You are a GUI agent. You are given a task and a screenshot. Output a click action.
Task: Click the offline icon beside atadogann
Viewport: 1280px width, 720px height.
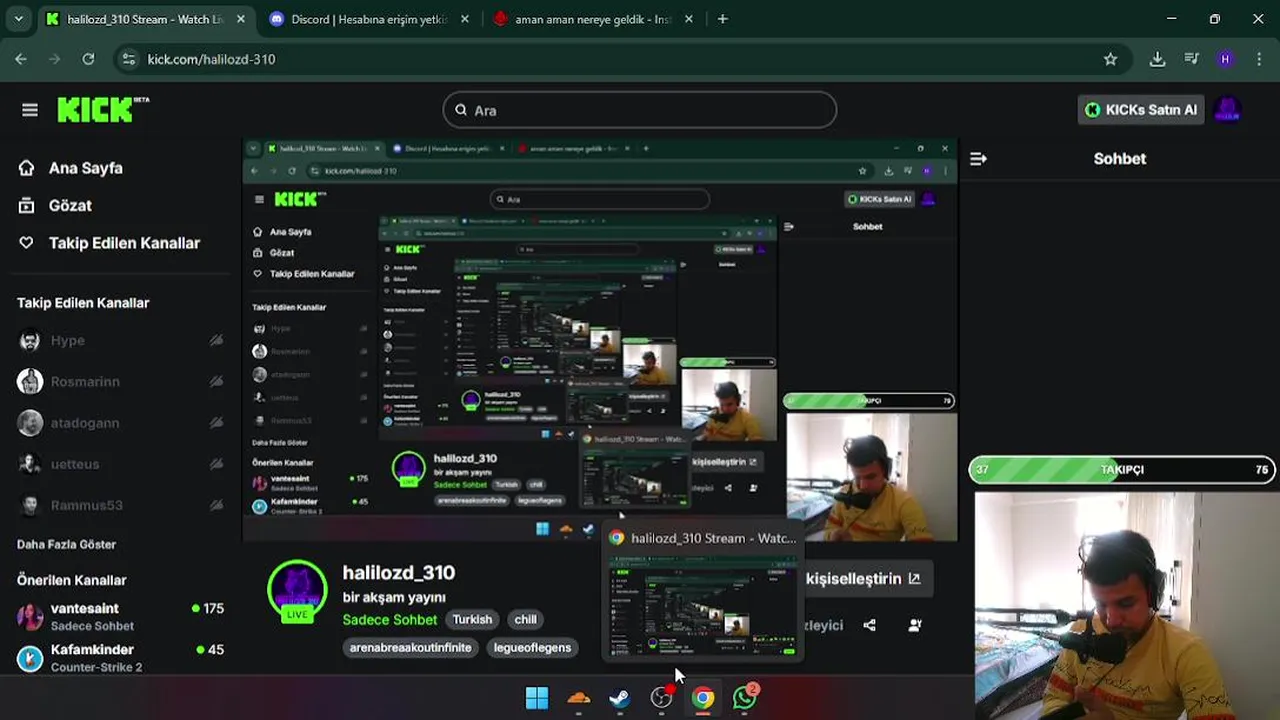point(216,423)
